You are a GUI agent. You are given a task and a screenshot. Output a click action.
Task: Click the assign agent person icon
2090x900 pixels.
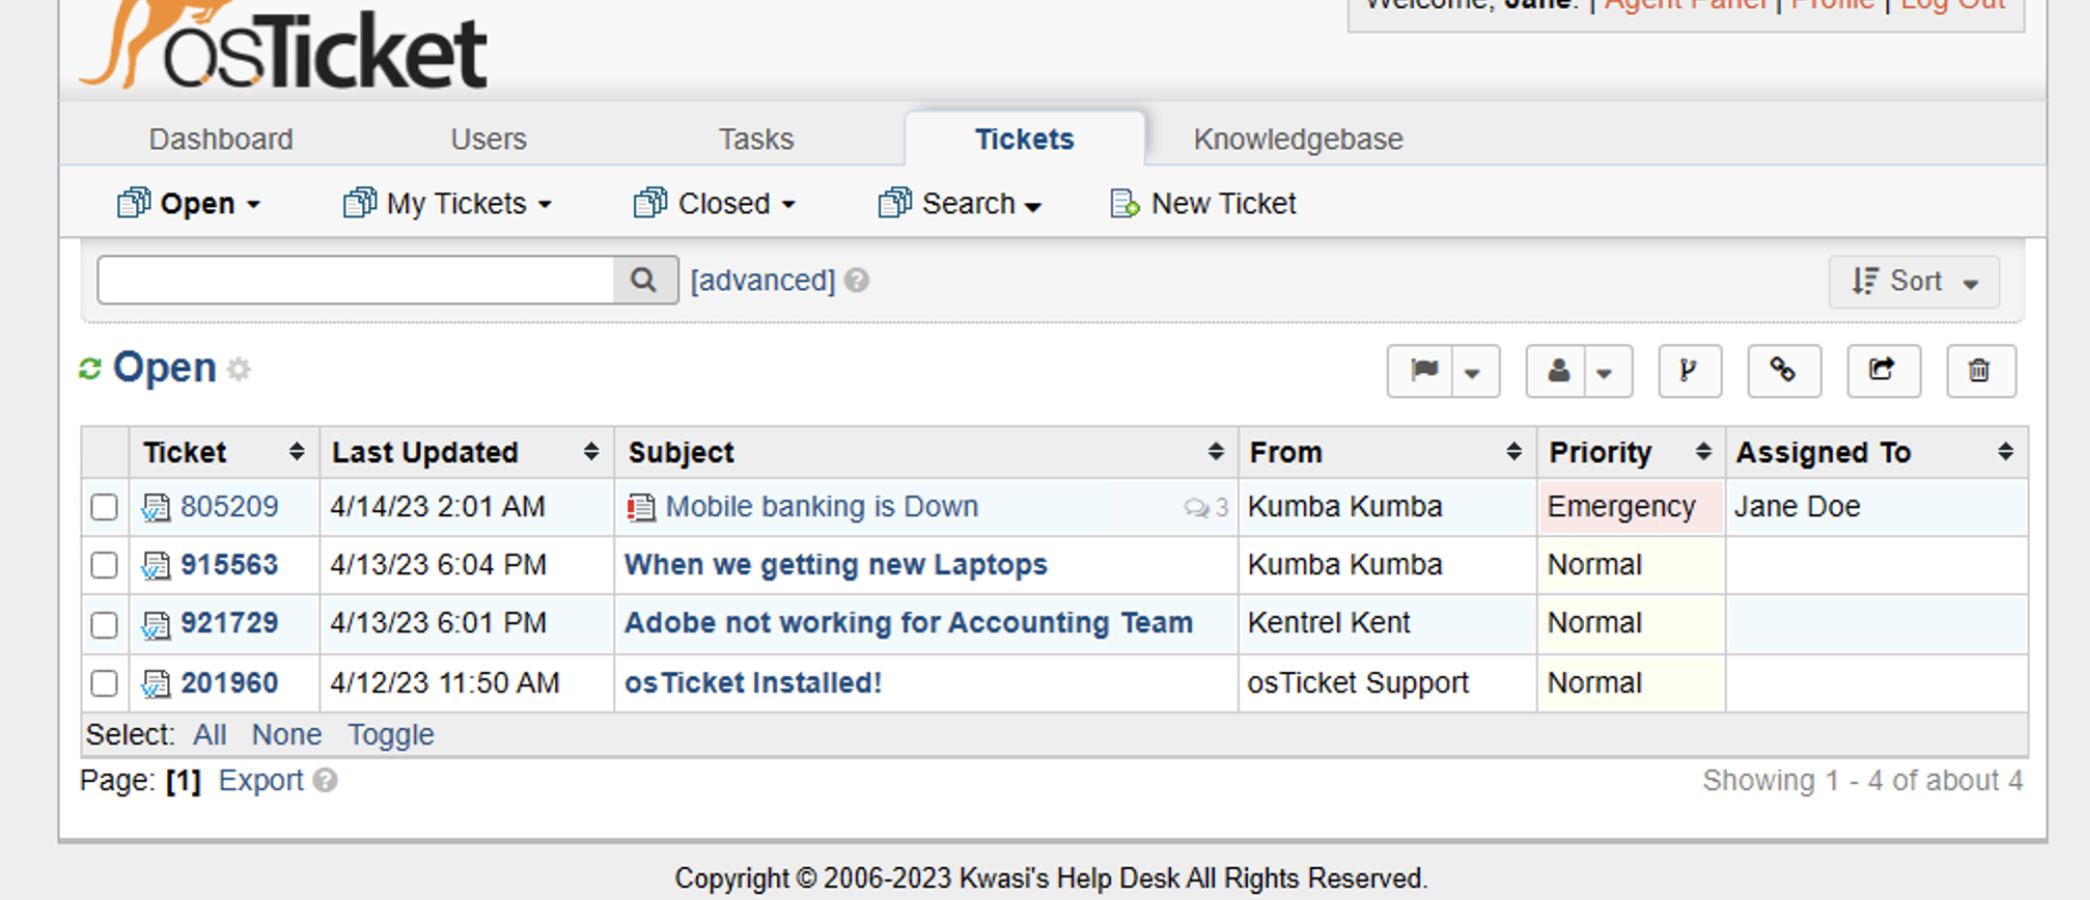pyautogui.click(x=1557, y=371)
